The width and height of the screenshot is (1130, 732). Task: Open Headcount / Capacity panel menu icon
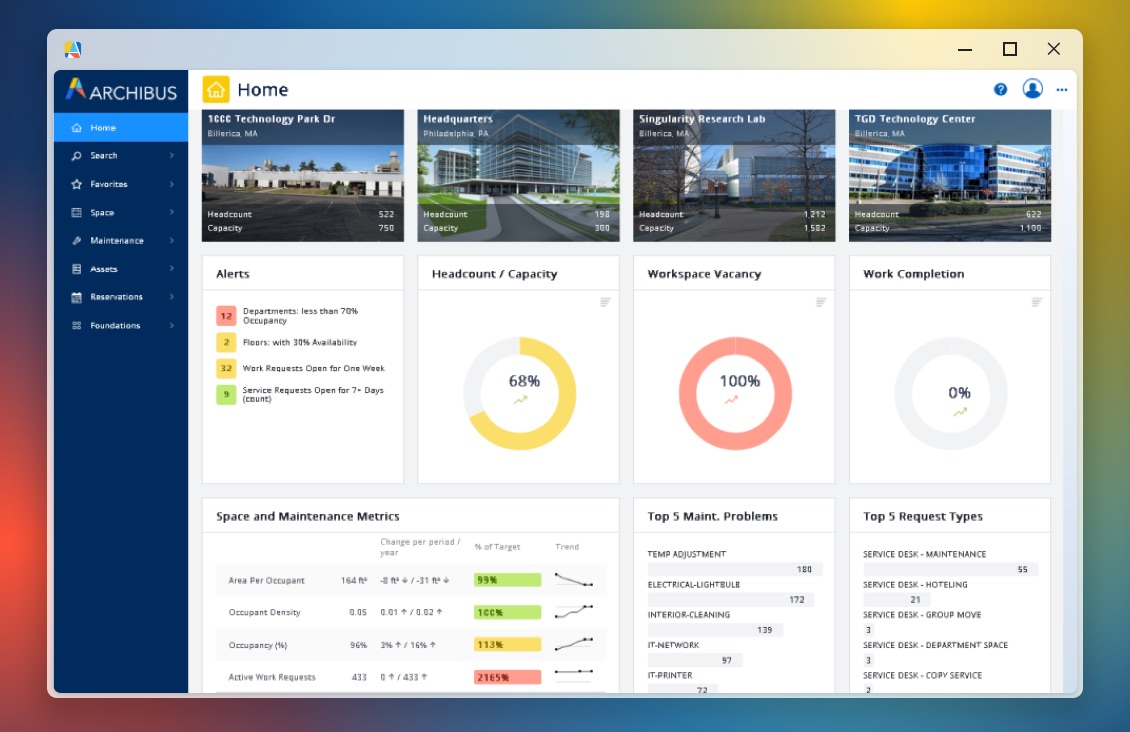click(x=605, y=302)
